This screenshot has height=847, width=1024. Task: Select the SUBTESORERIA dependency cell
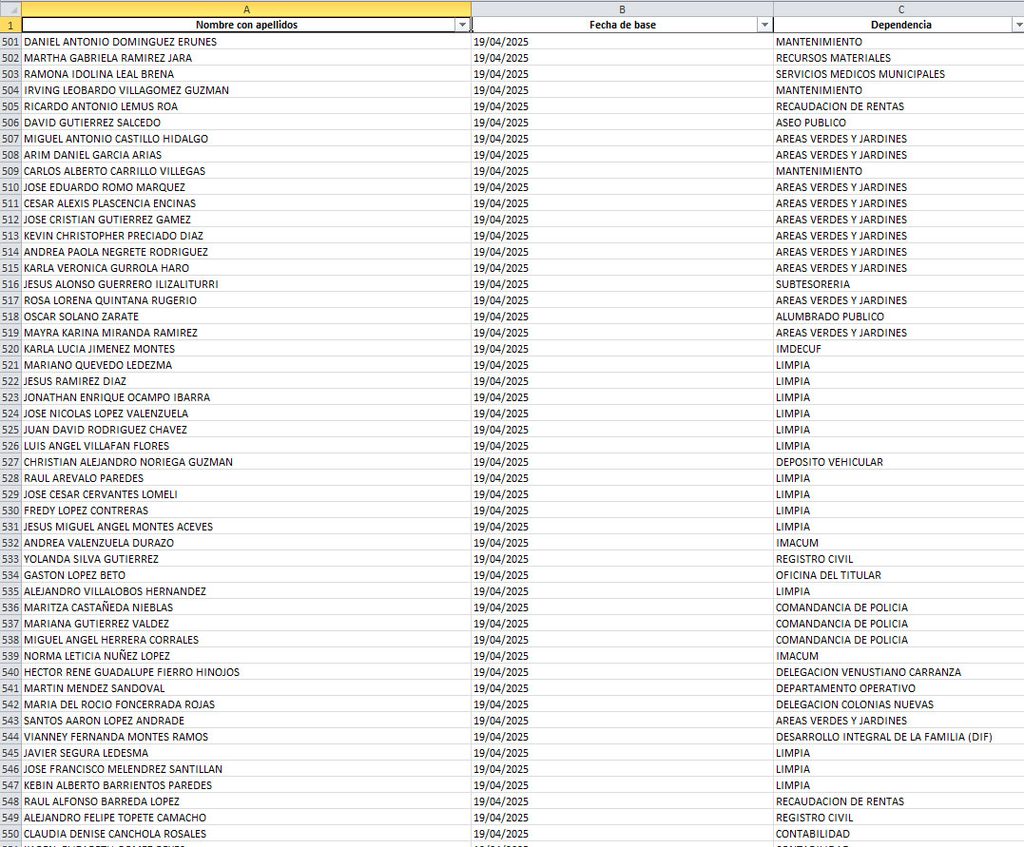(x=899, y=284)
